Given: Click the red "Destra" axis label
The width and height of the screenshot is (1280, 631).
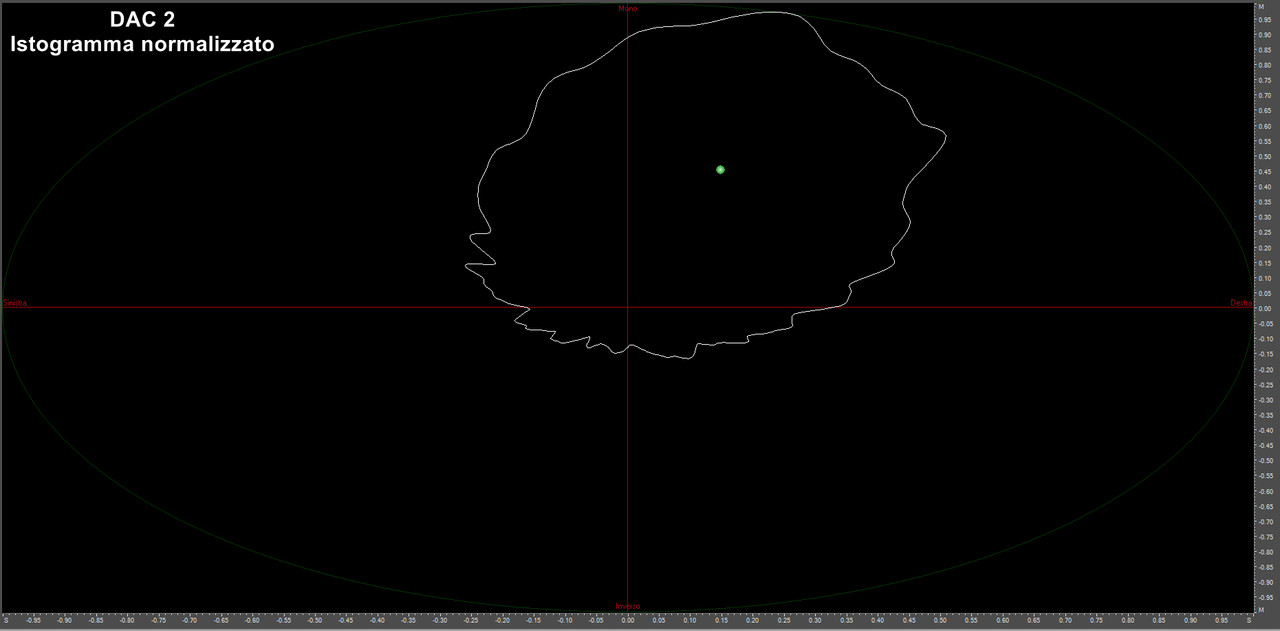Looking at the screenshot, I should pyautogui.click(x=1240, y=302).
